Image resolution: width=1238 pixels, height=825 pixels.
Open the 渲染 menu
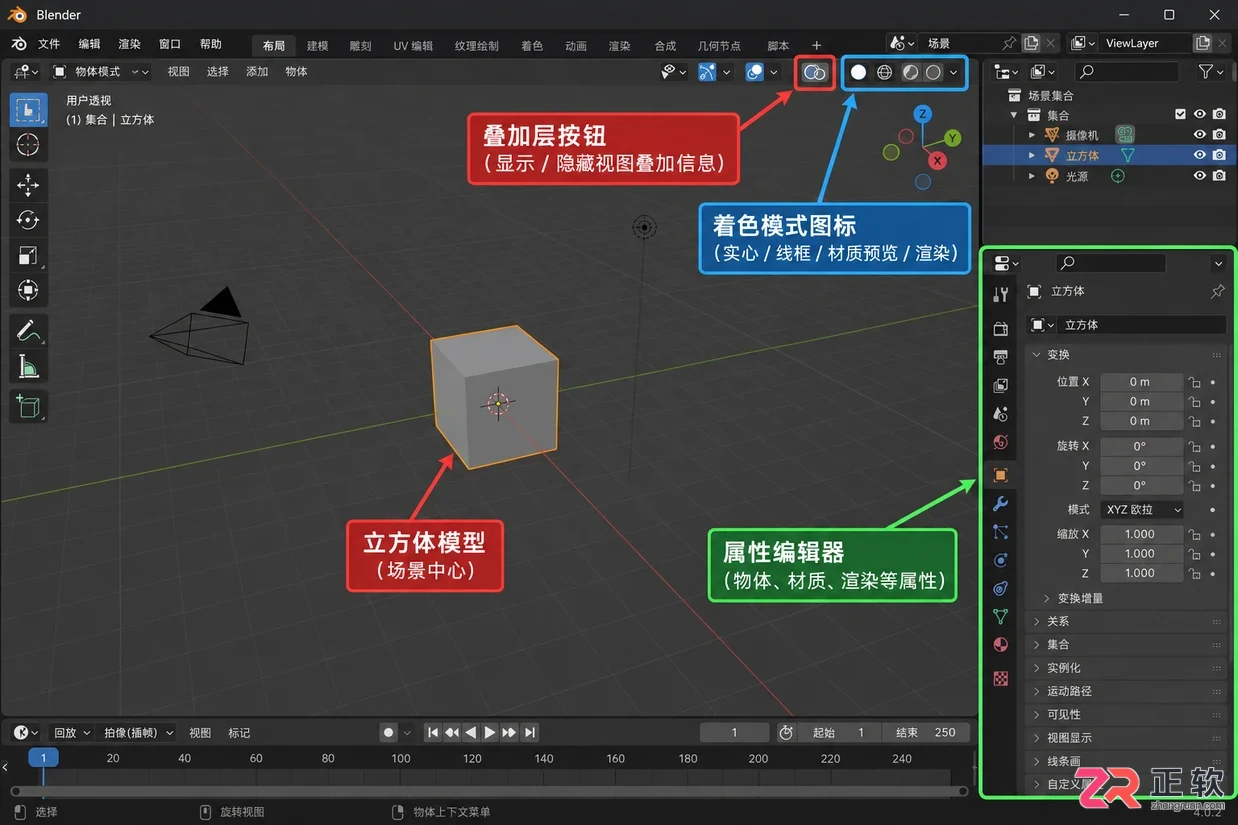click(129, 45)
